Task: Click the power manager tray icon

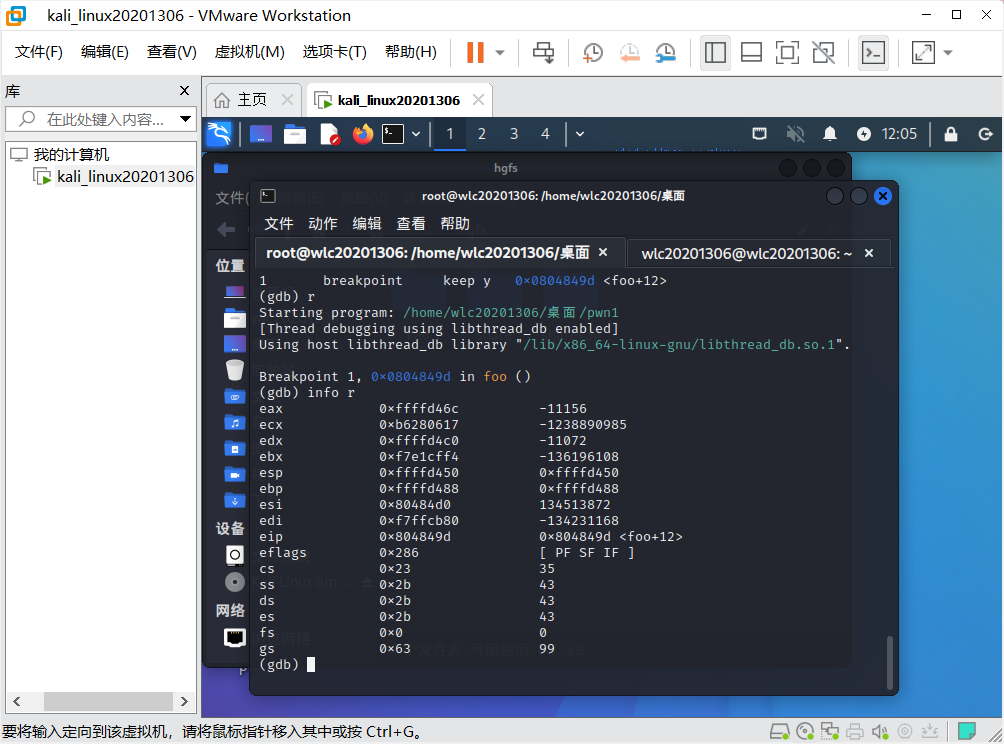Action: click(864, 134)
